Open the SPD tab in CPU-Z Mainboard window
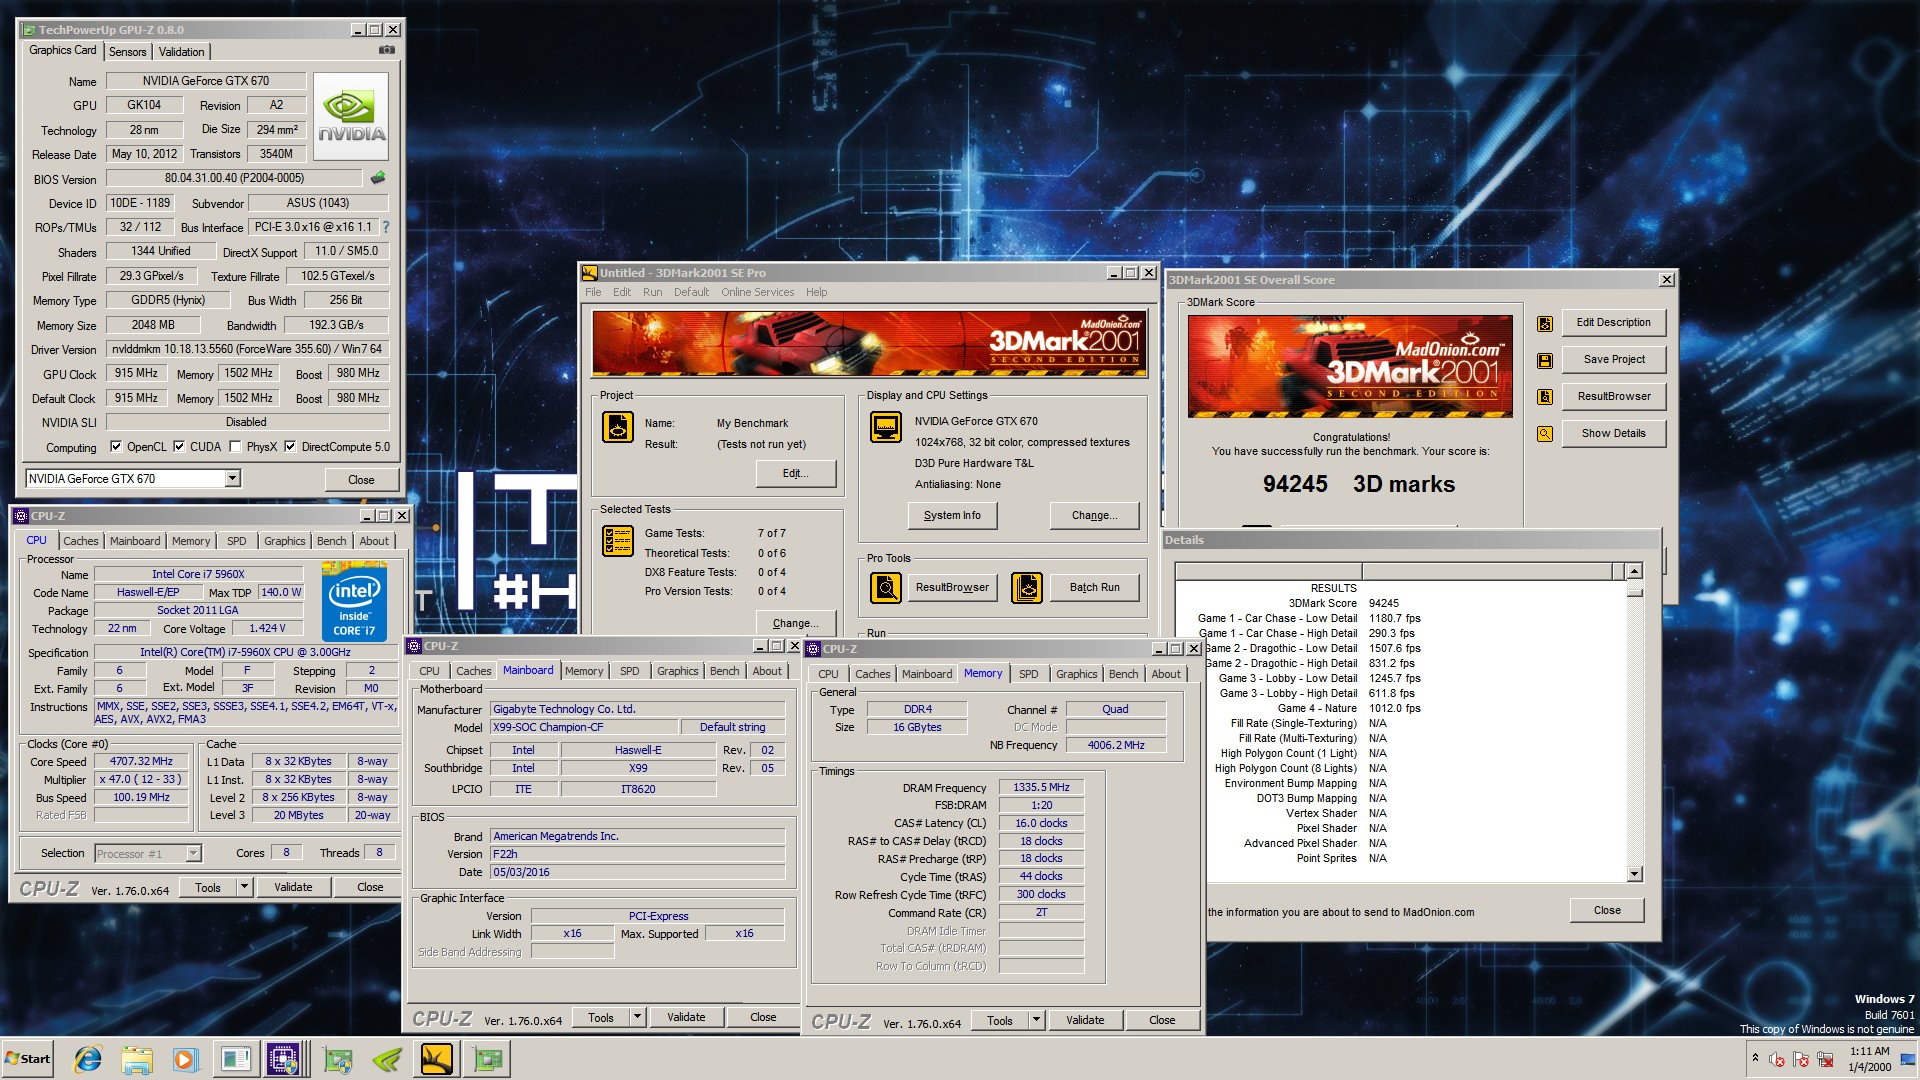 (629, 672)
